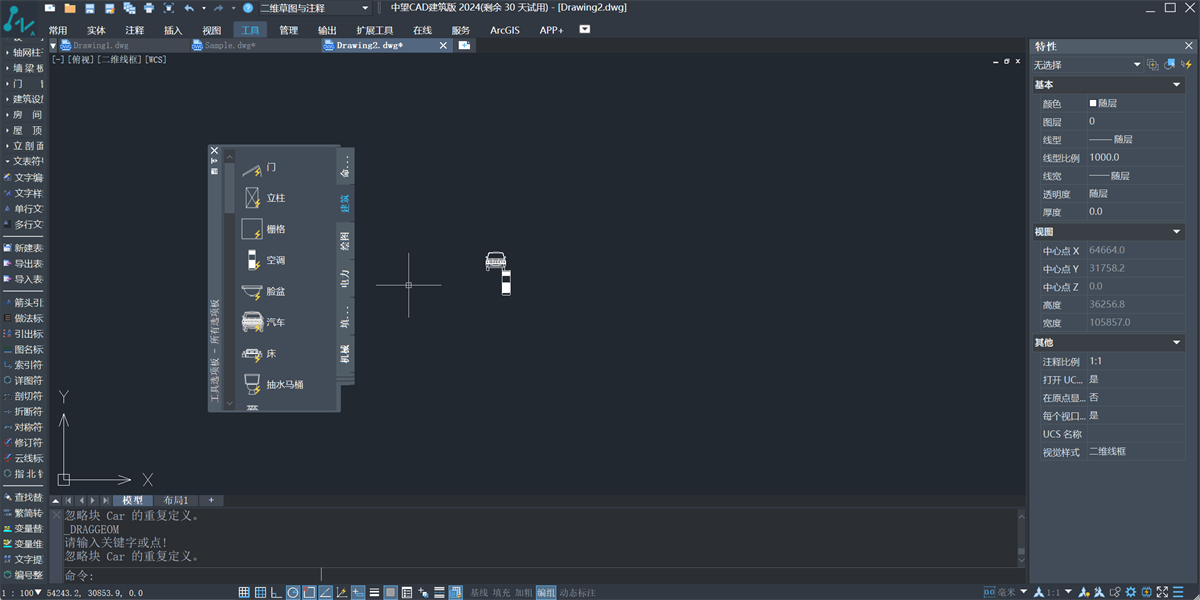Click the Save icon in quick toolbar

(x=89, y=8)
